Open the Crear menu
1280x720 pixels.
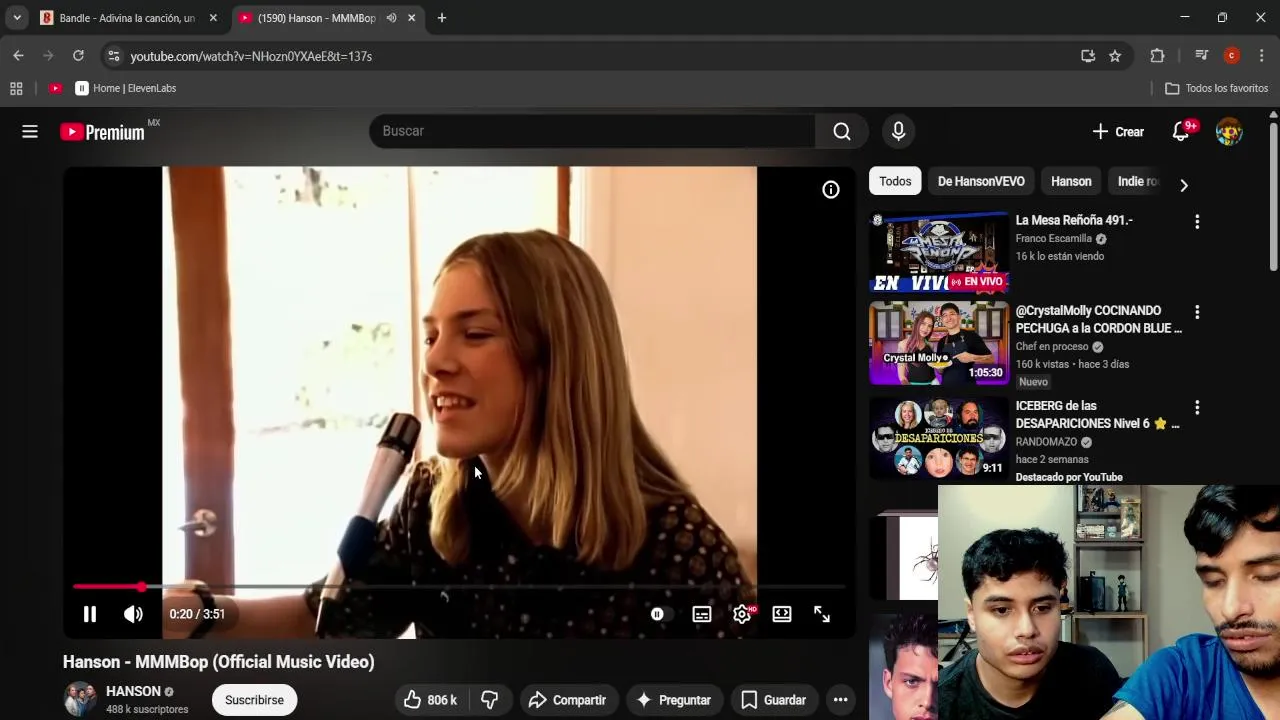tap(1118, 131)
